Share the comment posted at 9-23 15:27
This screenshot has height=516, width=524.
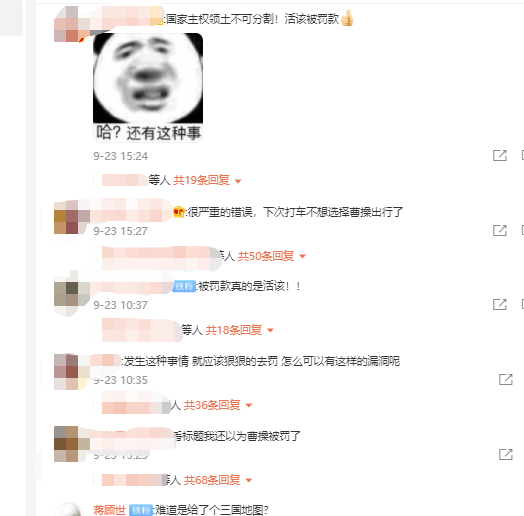tap(500, 230)
